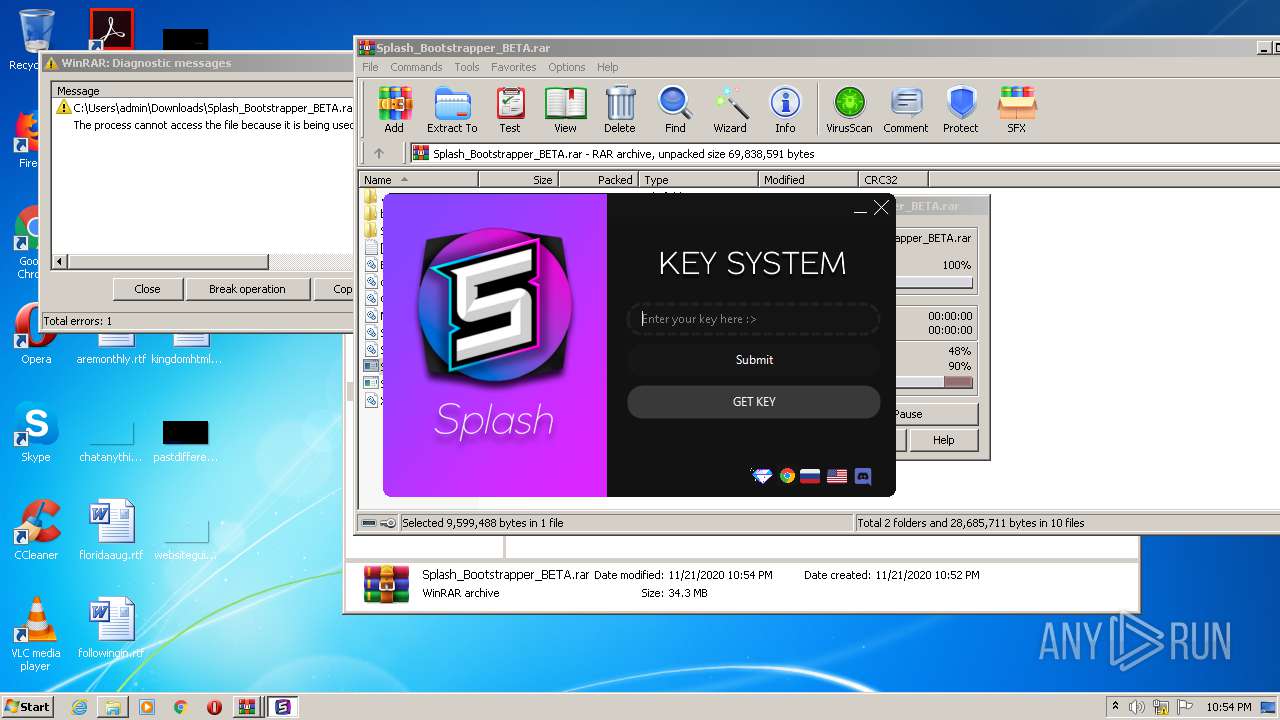The height and width of the screenshot is (720, 1280).
Task: Click Close in Diagnostic messages dialog
Action: [147, 289]
